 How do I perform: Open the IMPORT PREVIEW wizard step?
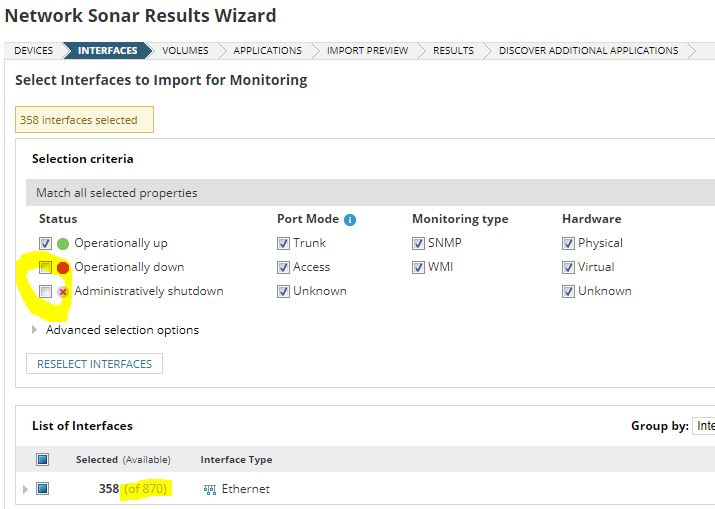pyautogui.click(x=367, y=51)
